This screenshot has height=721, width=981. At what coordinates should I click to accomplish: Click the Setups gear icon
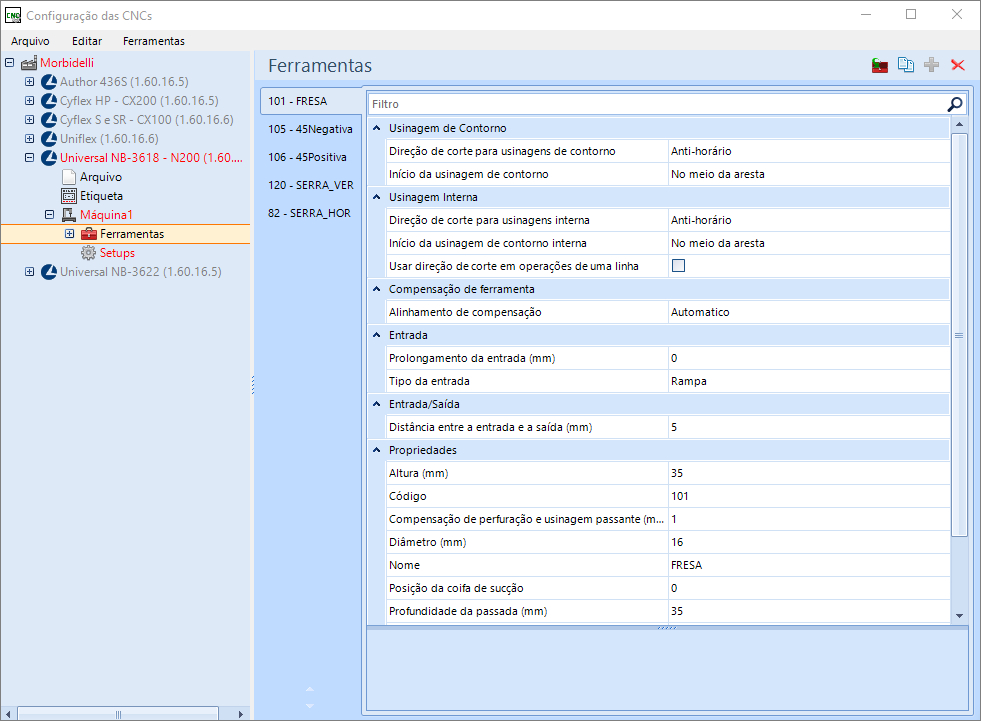click(x=89, y=253)
